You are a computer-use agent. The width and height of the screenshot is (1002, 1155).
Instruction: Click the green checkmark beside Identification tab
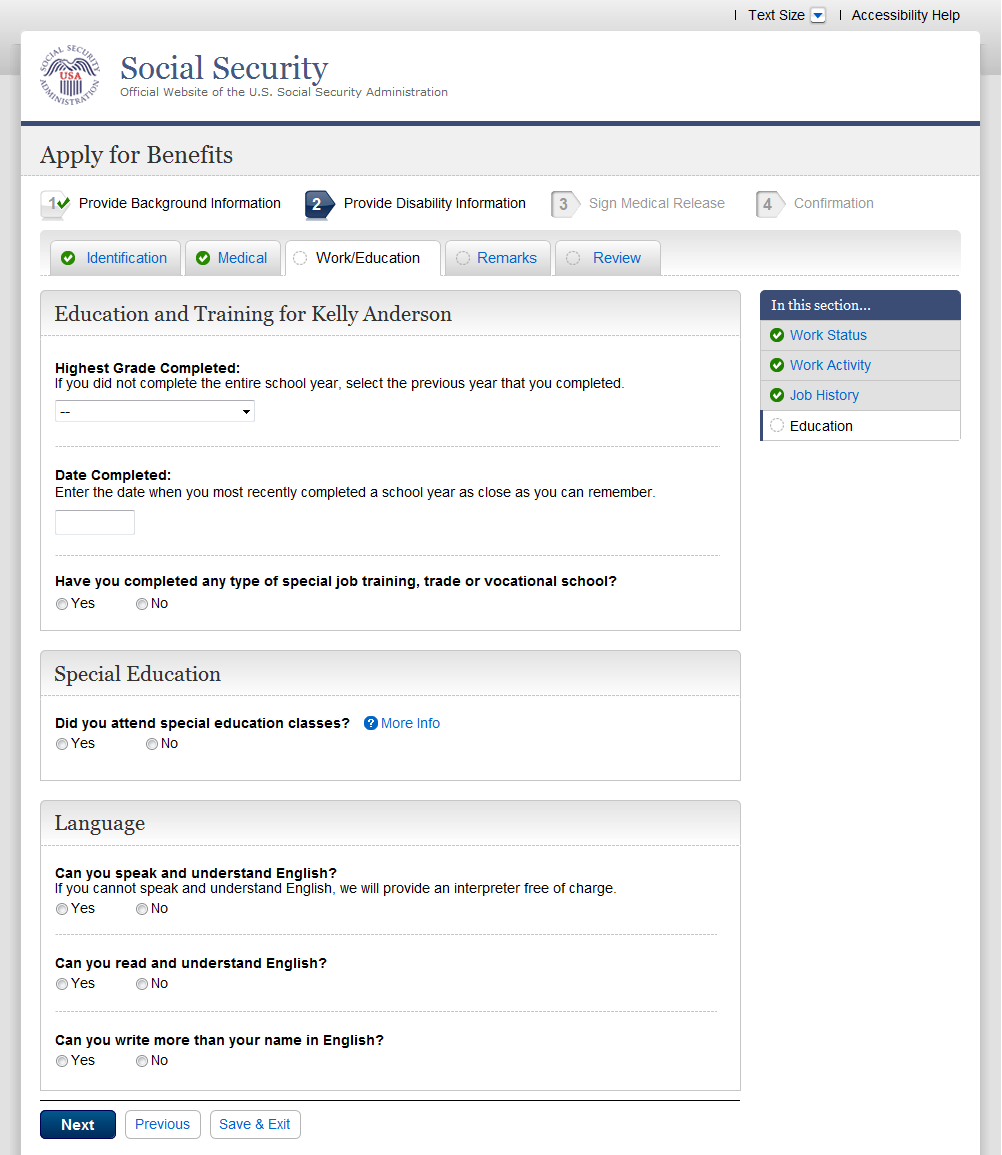pyautogui.click(x=68, y=258)
